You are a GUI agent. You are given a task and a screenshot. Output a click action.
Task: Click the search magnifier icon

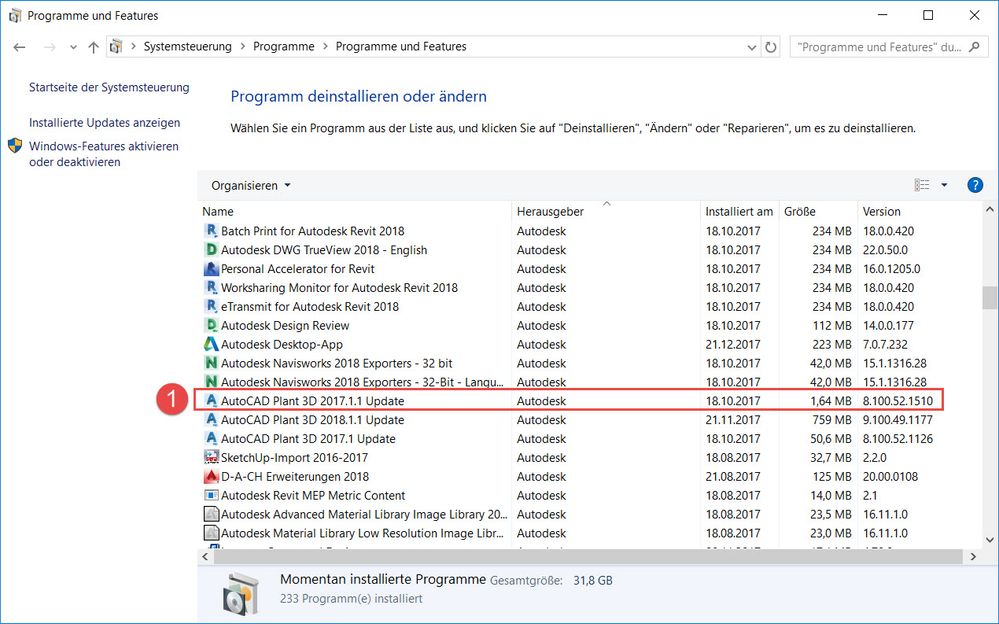point(974,47)
